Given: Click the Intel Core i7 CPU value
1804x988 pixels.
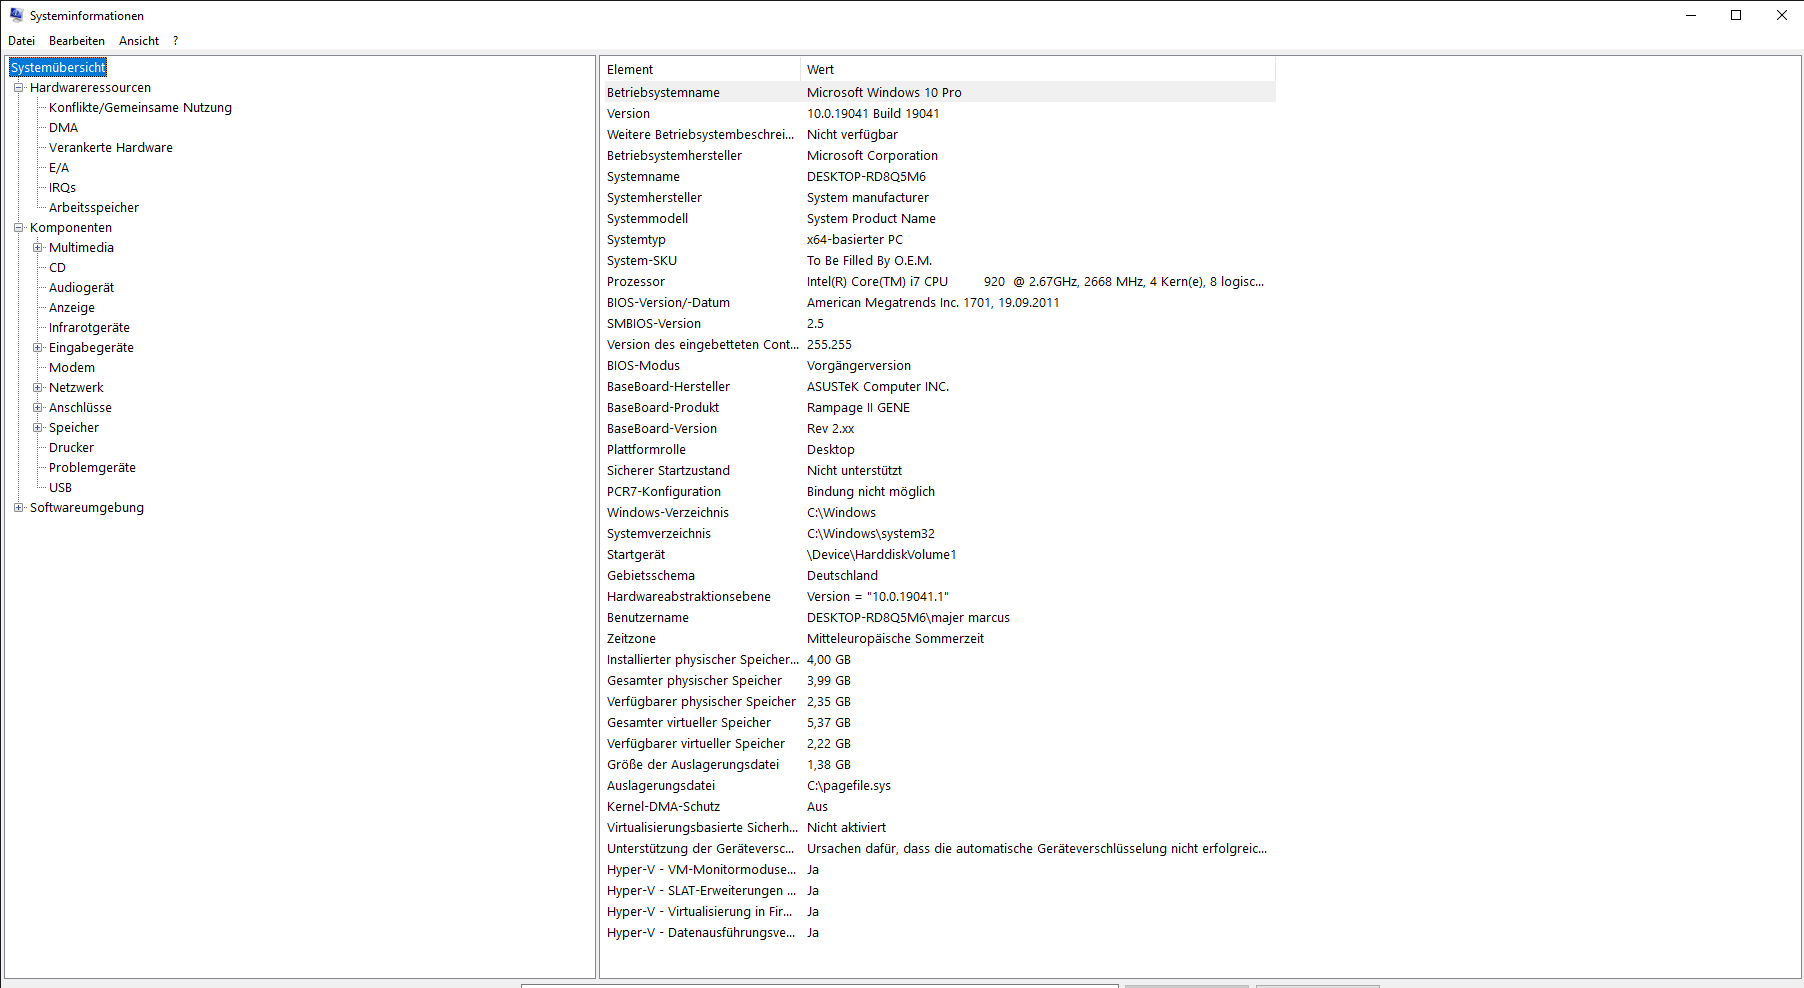Looking at the screenshot, I should point(1035,281).
